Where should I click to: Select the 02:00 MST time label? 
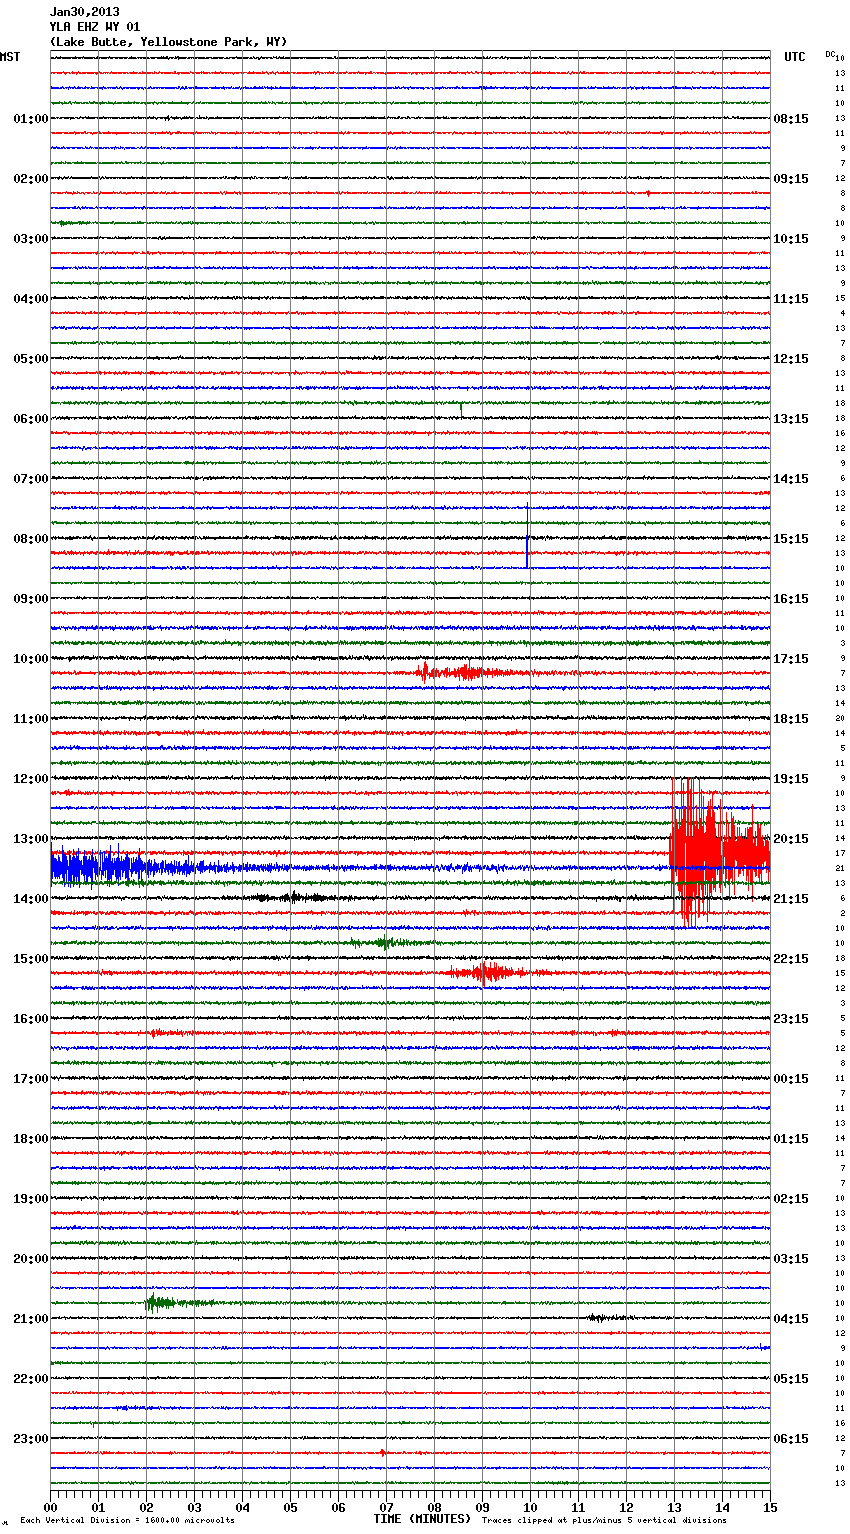click(x=31, y=179)
